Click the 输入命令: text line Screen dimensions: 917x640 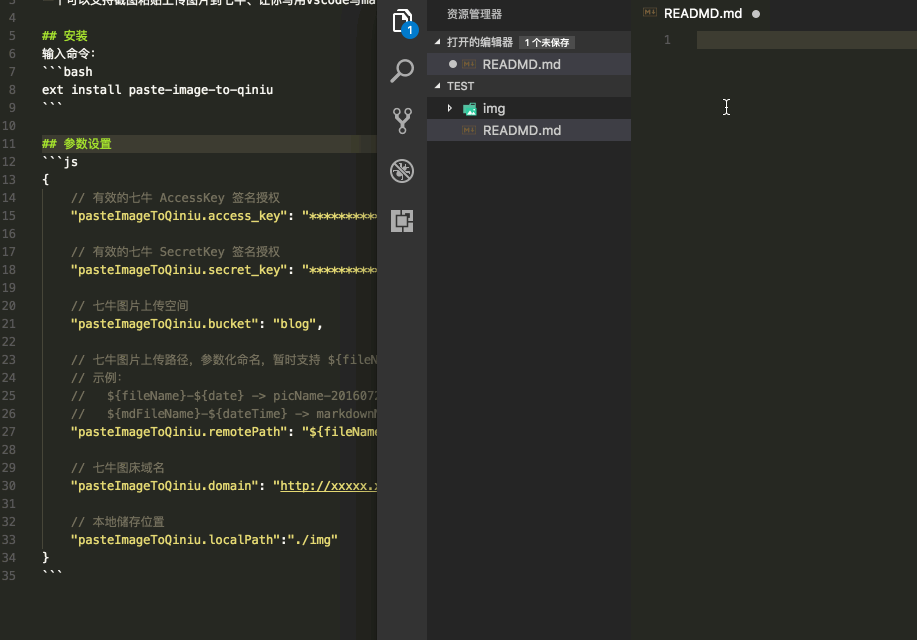(x=68, y=54)
